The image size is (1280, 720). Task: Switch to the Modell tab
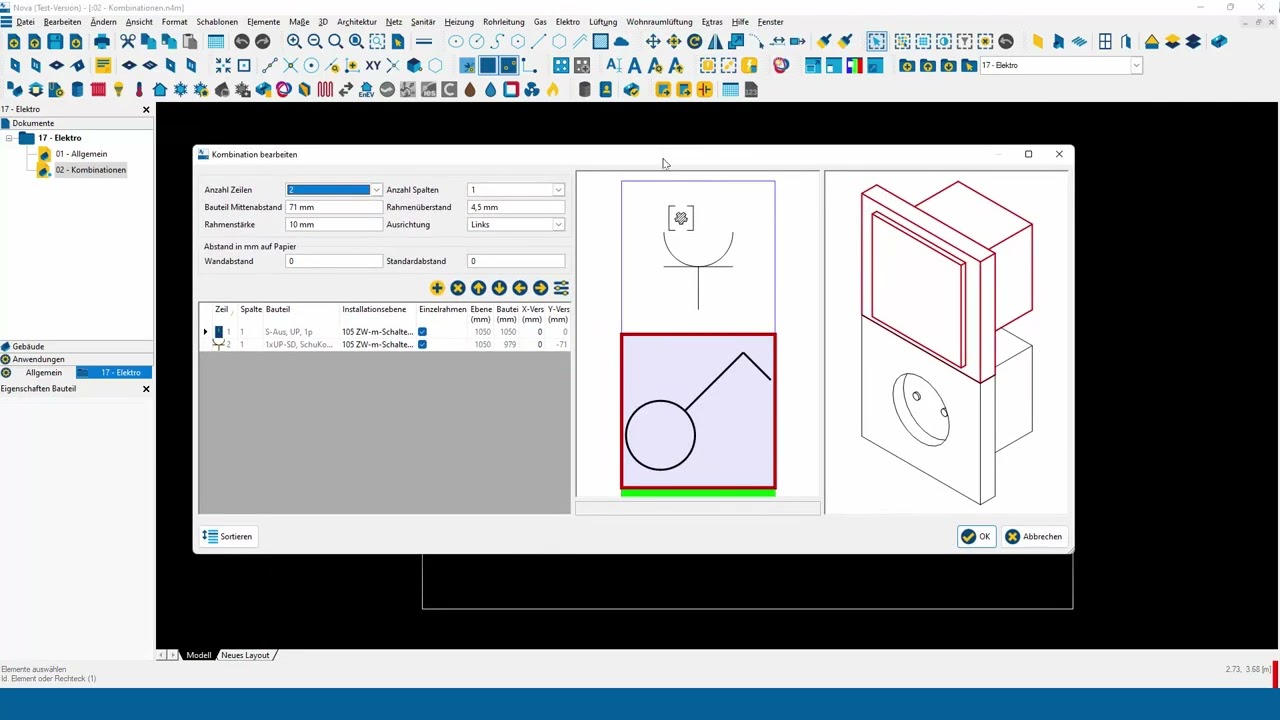[198, 655]
